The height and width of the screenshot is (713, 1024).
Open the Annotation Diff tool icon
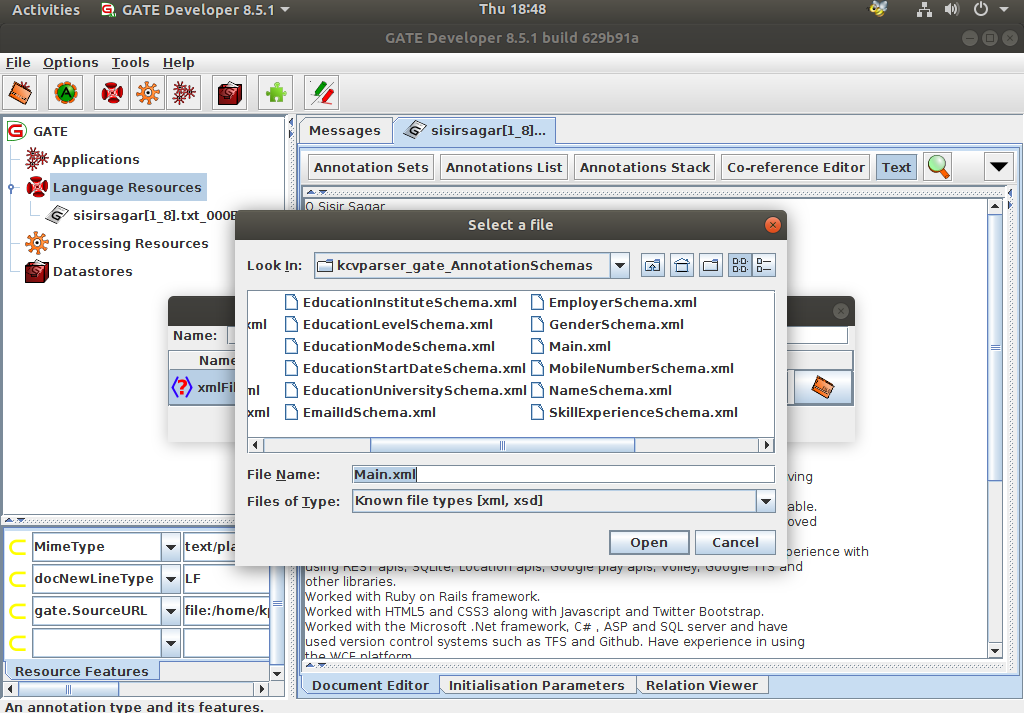320,92
